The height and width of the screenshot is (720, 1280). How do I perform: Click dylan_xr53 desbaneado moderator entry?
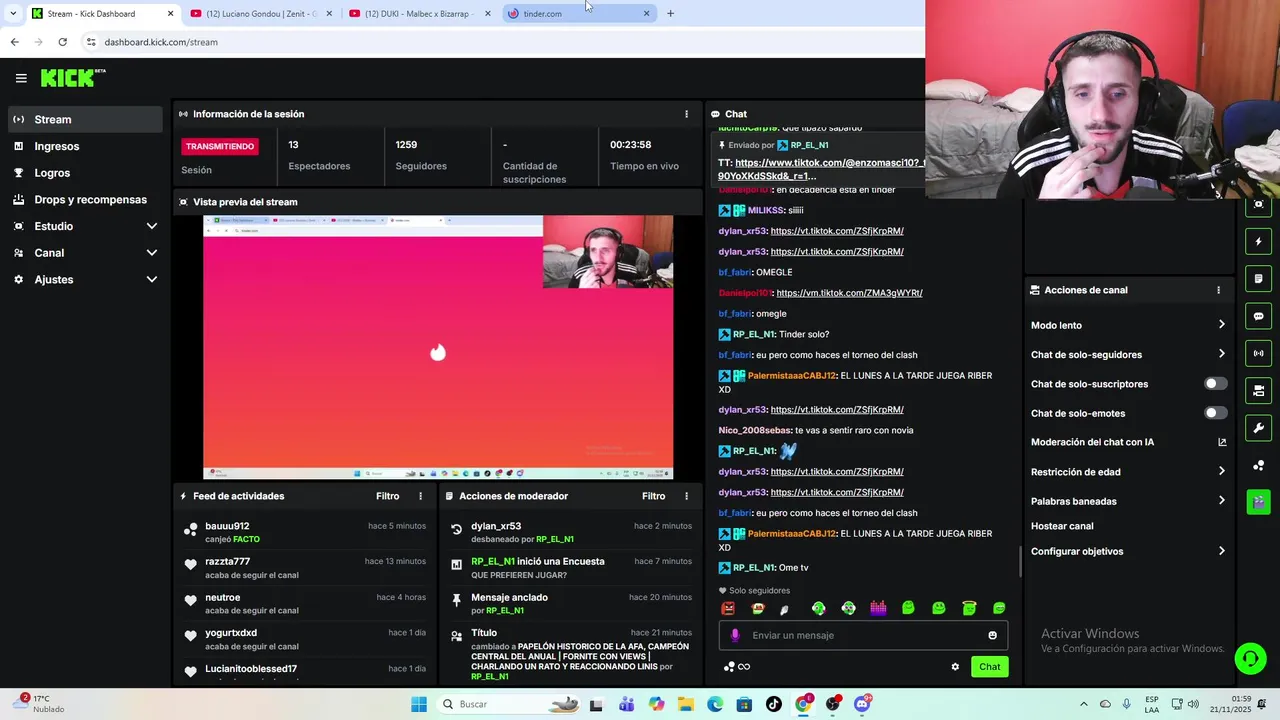[570, 532]
